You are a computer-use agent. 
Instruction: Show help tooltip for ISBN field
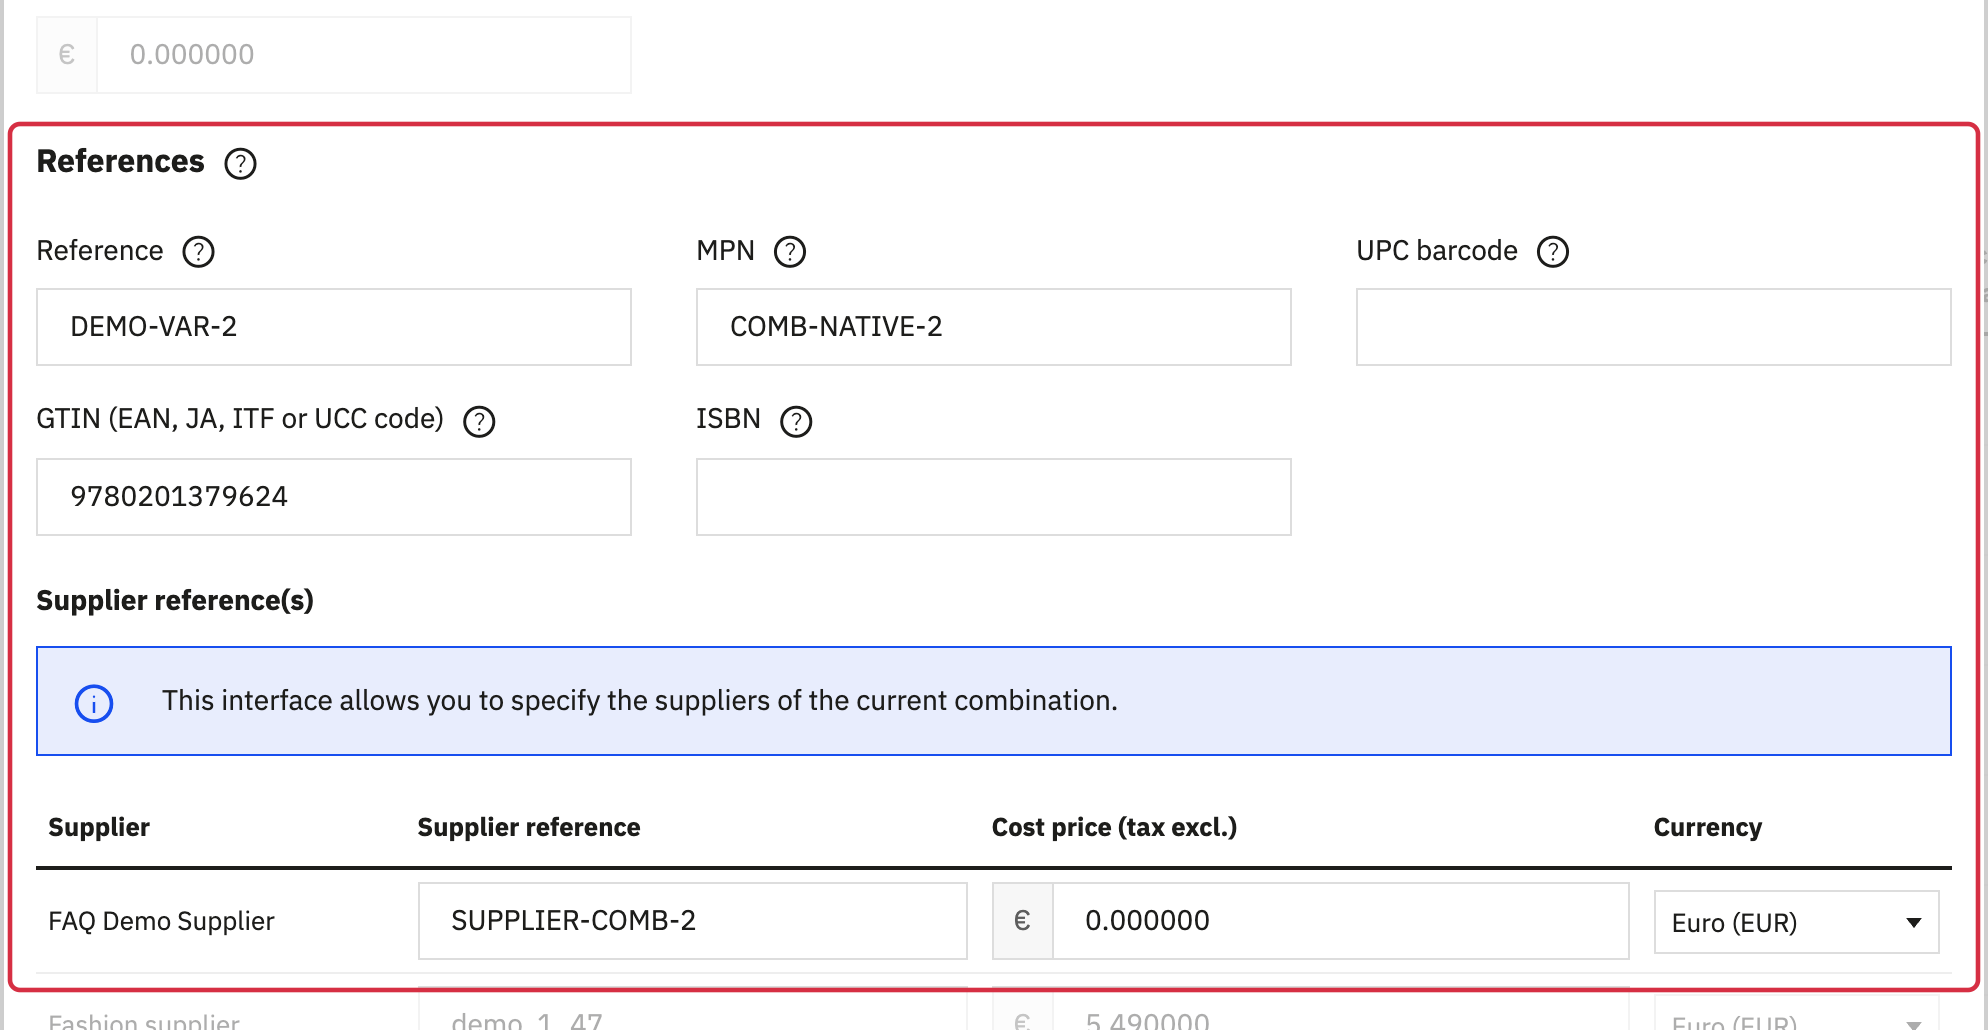click(796, 422)
